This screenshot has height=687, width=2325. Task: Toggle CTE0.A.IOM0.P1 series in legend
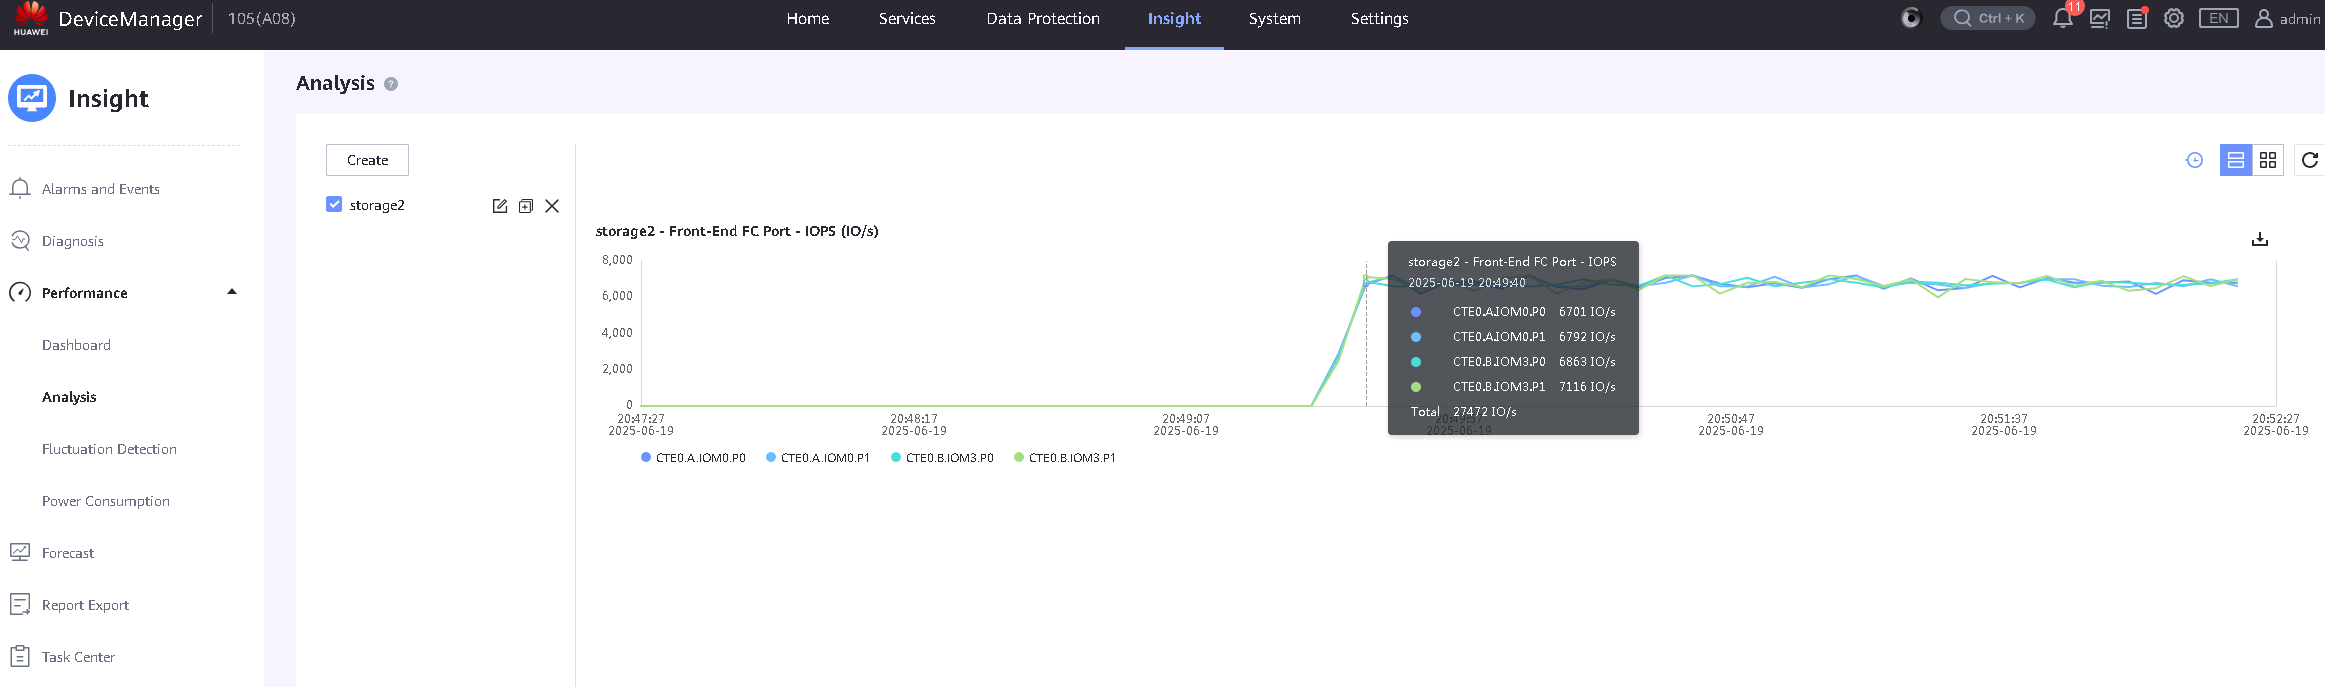pos(818,458)
